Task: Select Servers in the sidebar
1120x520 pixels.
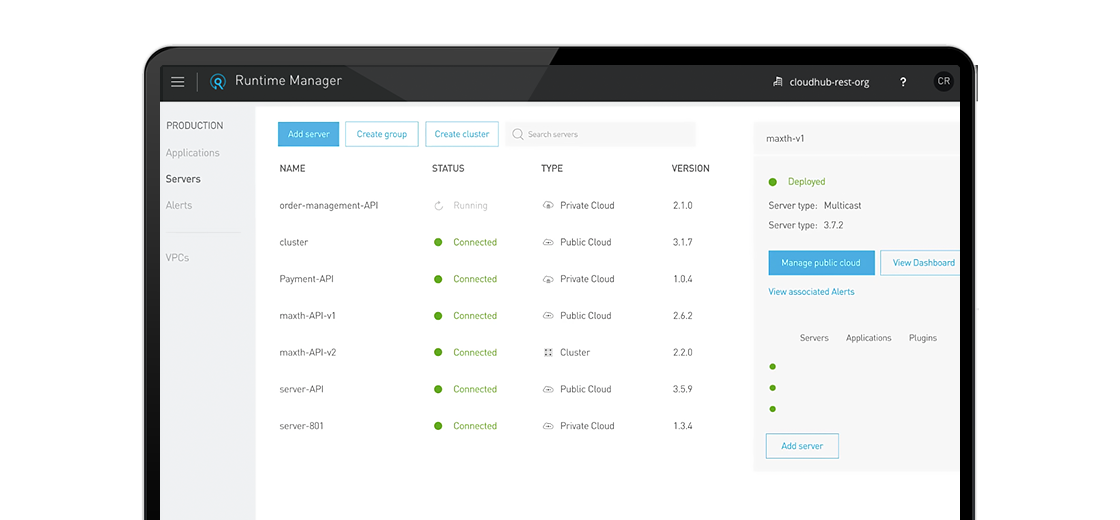Action: point(183,179)
